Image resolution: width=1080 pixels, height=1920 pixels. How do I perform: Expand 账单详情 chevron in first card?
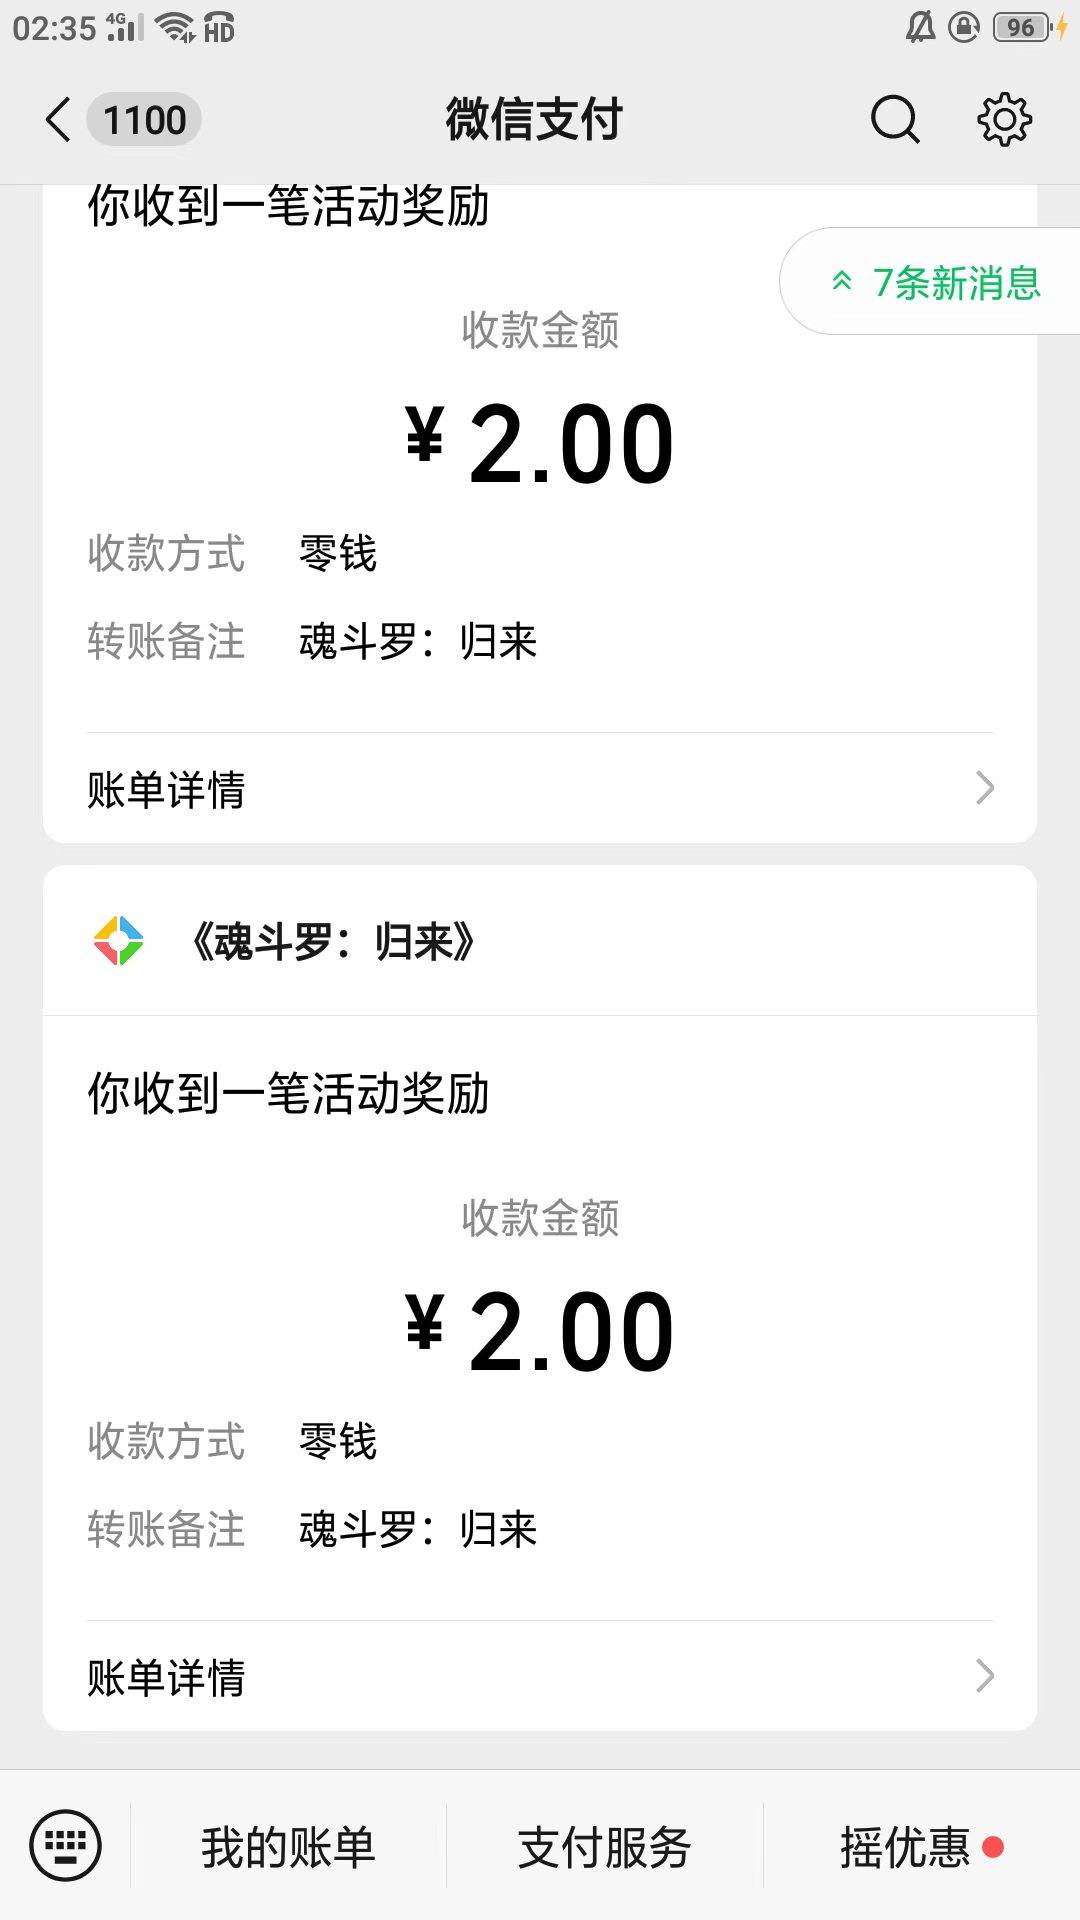pyautogui.click(x=985, y=788)
